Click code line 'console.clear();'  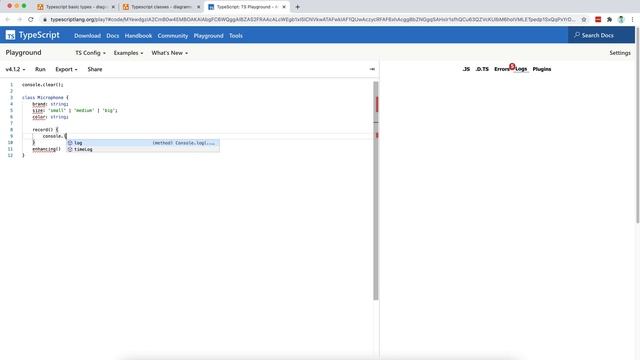[x=43, y=85]
